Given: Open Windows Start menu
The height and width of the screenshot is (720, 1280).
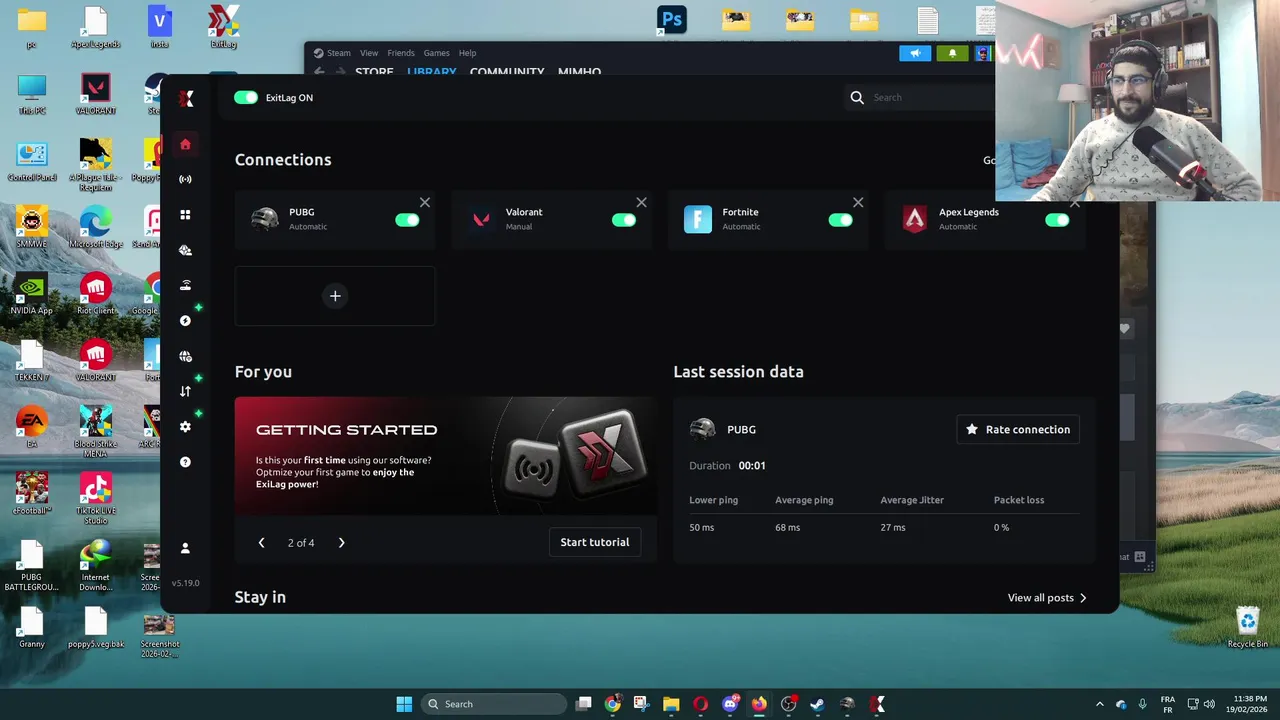Looking at the screenshot, I should point(404,704).
